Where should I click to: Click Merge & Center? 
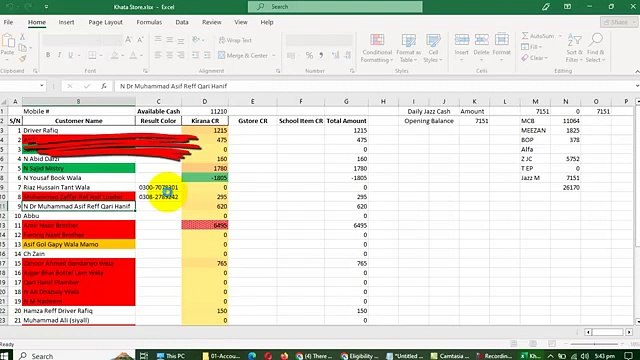pos(243,55)
